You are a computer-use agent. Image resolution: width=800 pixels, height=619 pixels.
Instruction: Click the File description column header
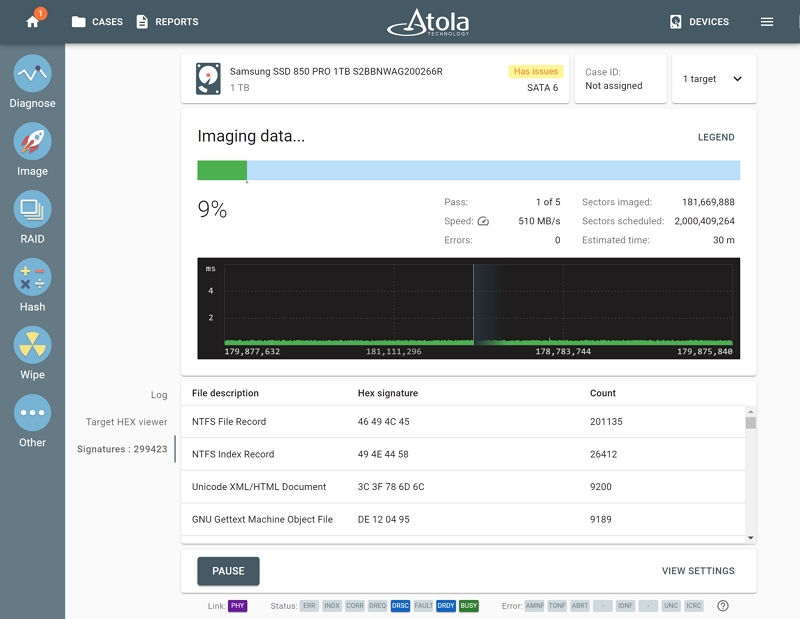click(x=225, y=393)
